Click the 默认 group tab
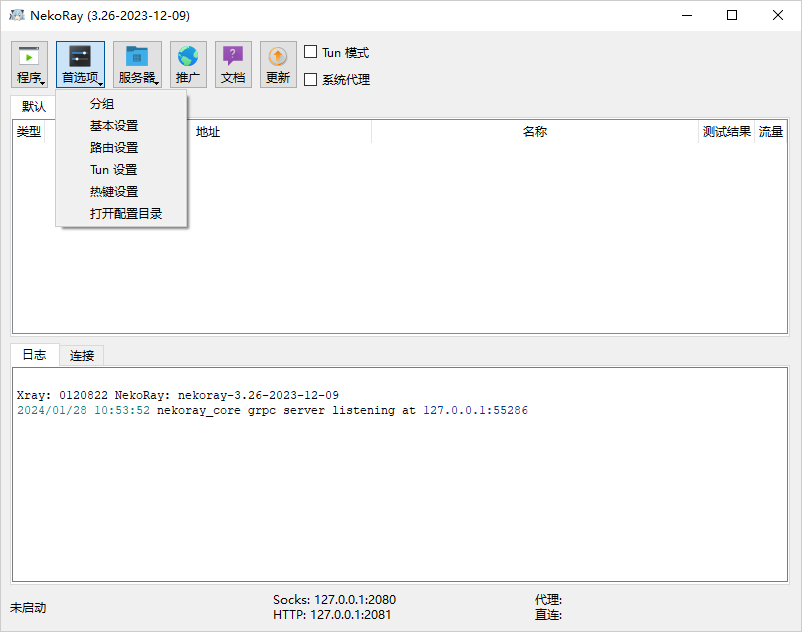 pyautogui.click(x=34, y=107)
